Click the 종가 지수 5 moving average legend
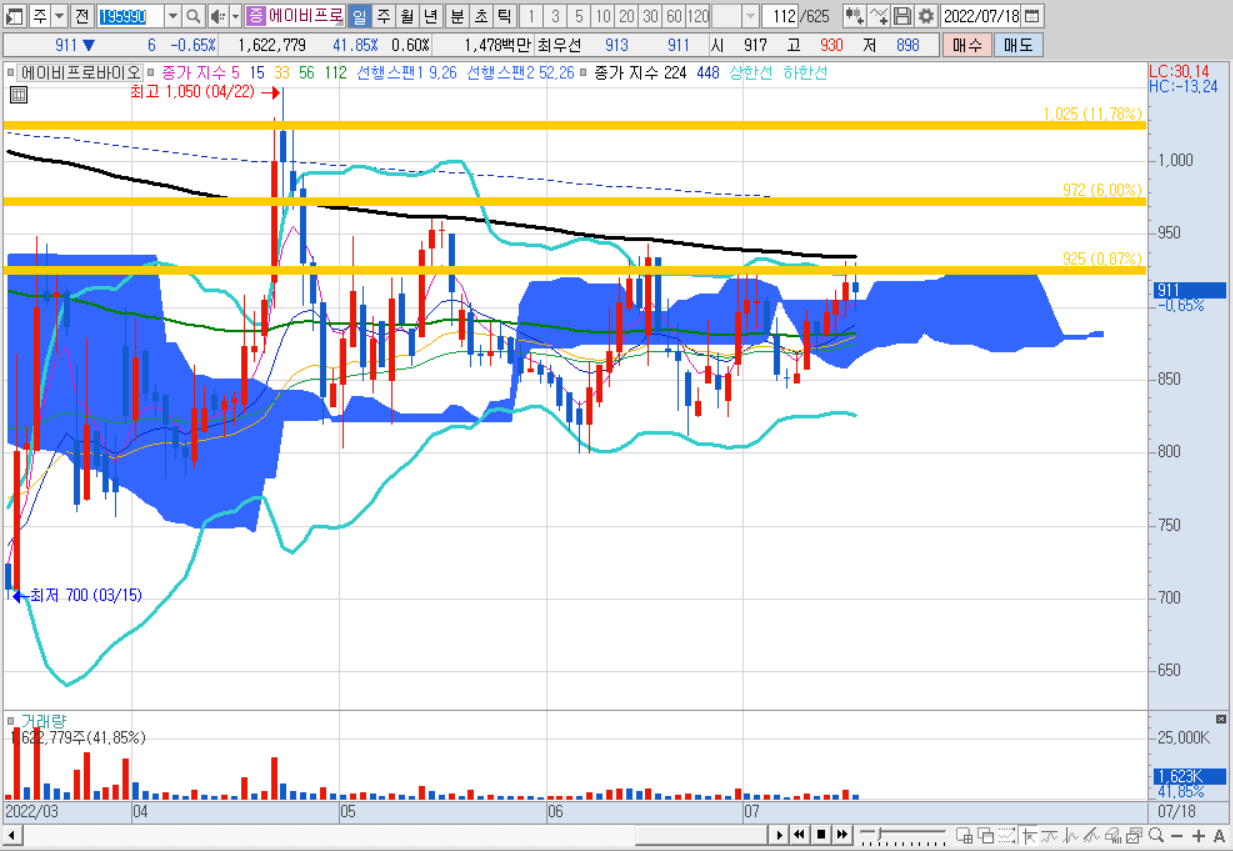 (x=201, y=73)
